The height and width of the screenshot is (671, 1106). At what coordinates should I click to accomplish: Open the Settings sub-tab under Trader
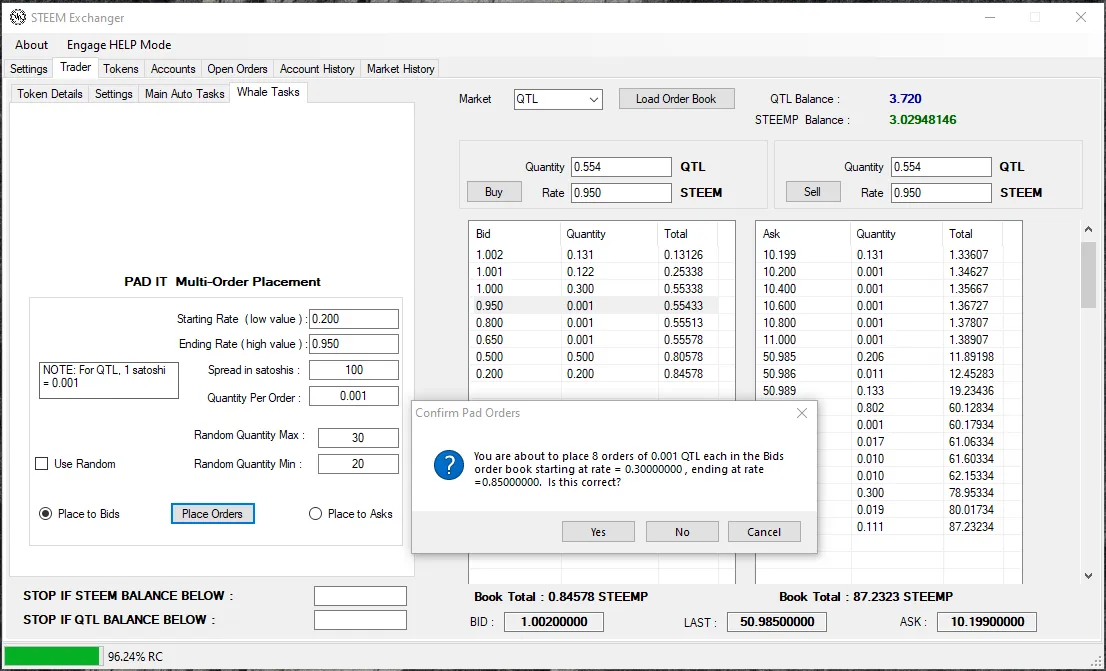point(114,94)
